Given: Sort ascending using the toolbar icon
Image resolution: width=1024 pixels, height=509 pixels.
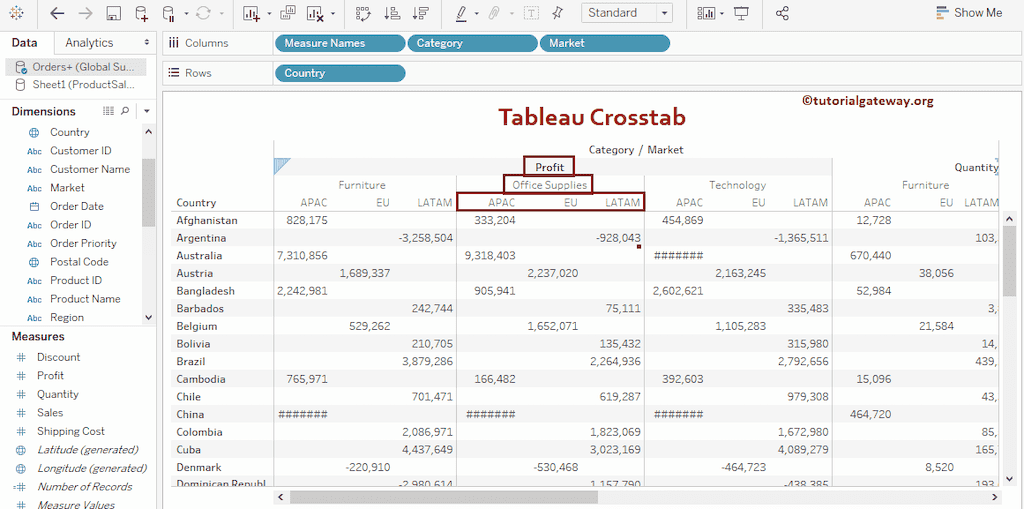Looking at the screenshot, I should pyautogui.click(x=392, y=13).
